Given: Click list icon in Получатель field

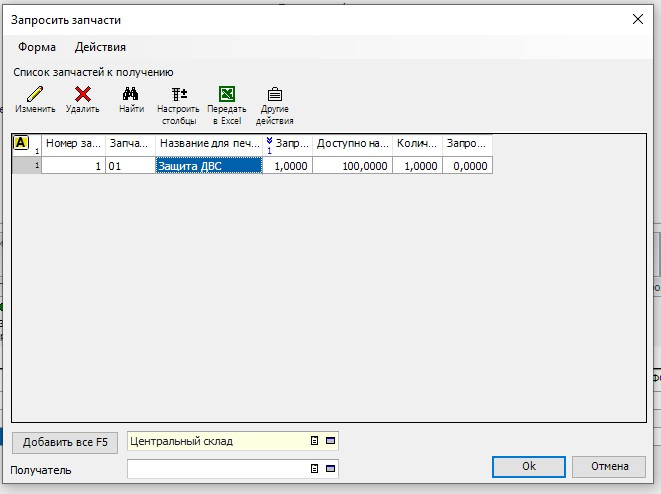Looking at the screenshot, I should 314,468.
